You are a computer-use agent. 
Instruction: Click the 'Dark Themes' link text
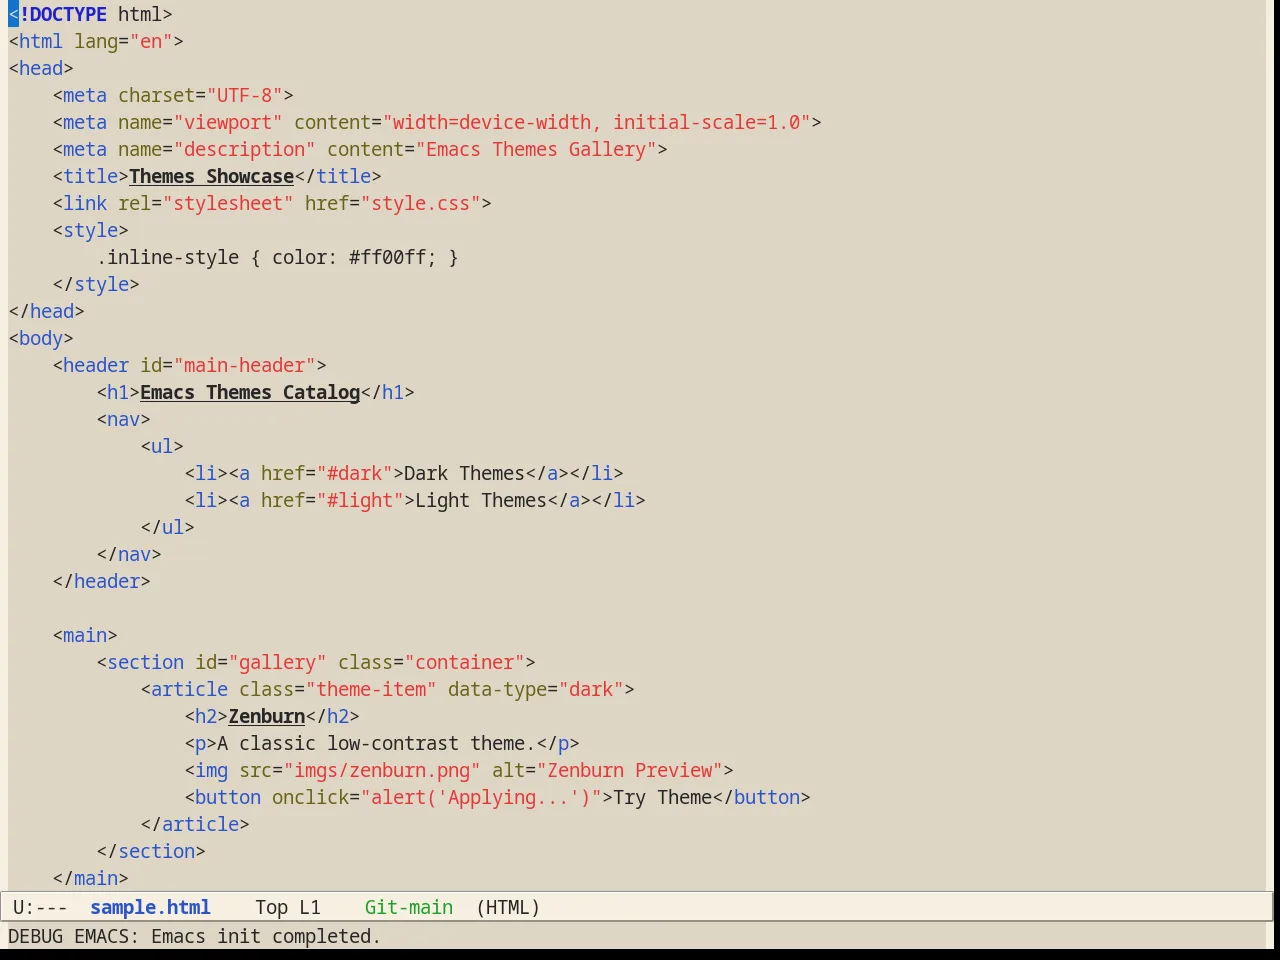(x=464, y=473)
